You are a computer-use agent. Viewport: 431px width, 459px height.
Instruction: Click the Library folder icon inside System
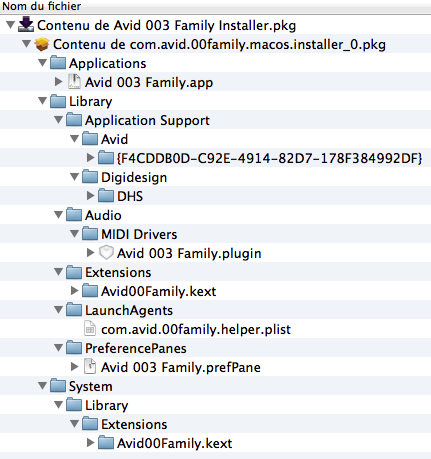tap(74, 405)
